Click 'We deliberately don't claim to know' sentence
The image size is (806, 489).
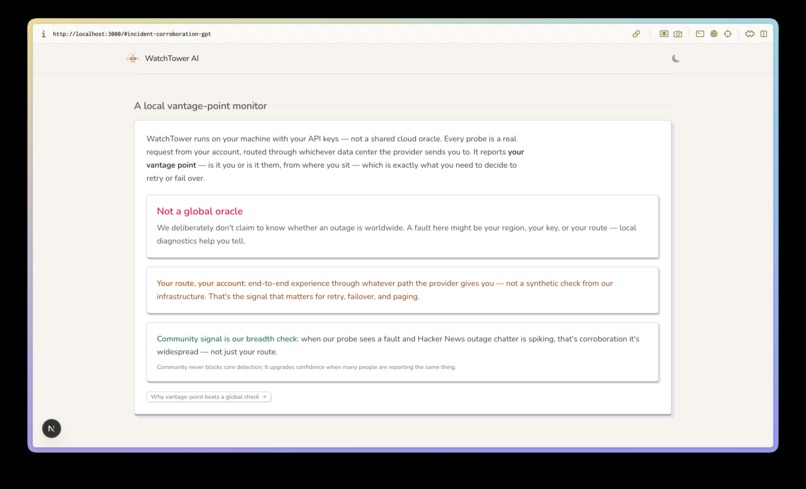pos(396,234)
